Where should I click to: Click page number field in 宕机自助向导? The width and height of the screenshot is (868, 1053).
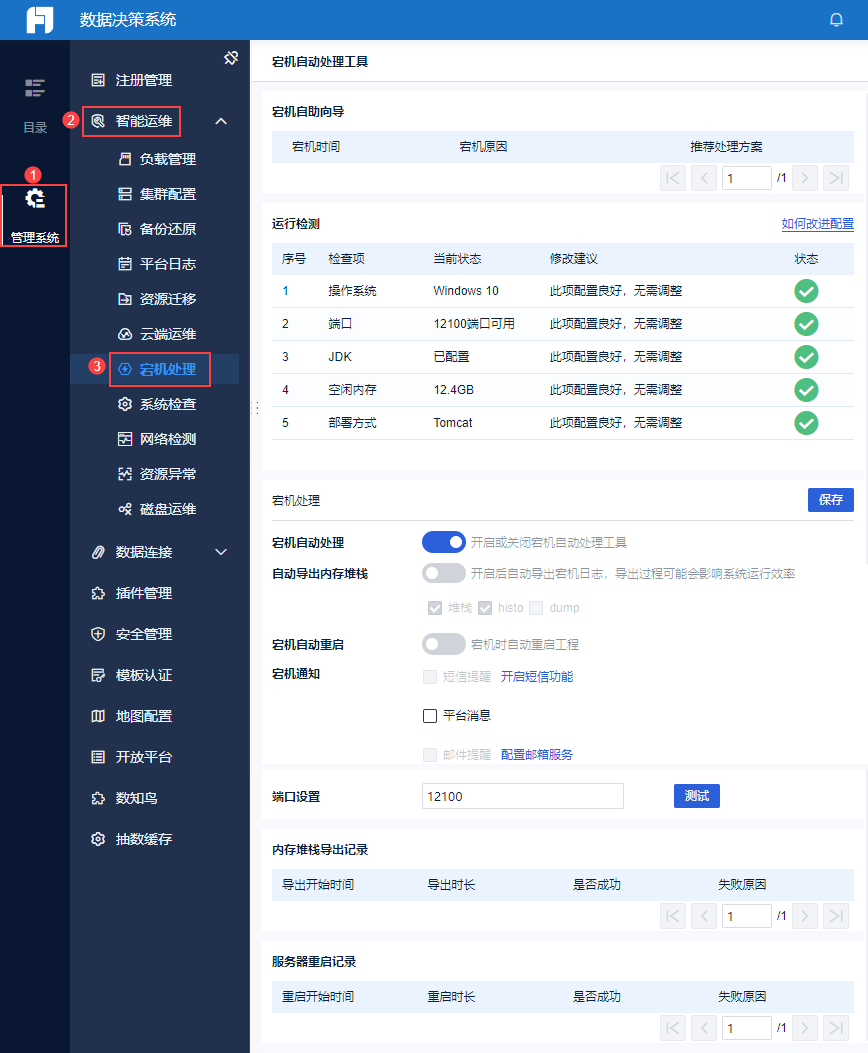(746, 178)
